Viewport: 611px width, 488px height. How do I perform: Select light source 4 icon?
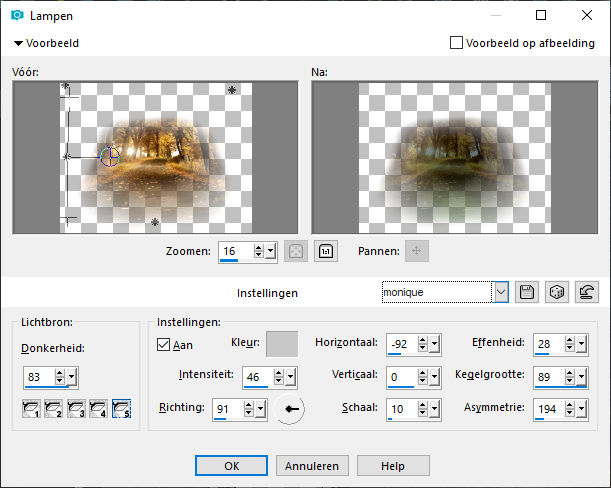98,409
